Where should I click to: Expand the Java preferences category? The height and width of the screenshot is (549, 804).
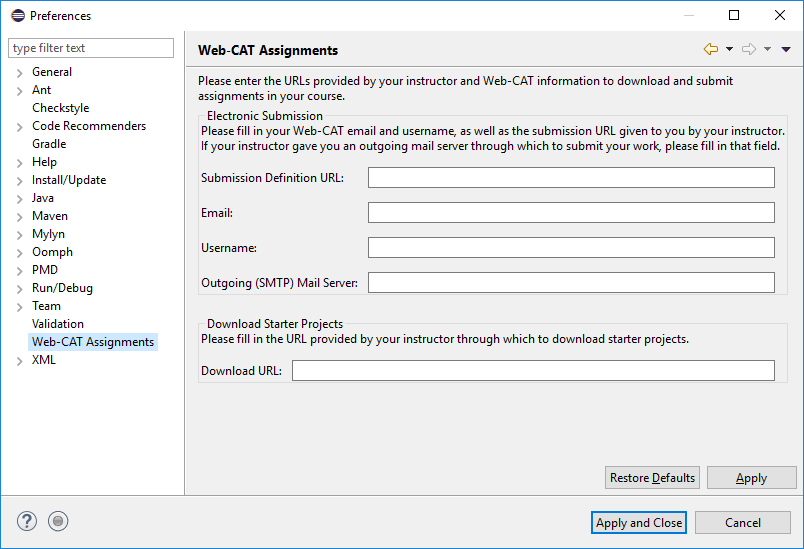[x=20, y=199]
